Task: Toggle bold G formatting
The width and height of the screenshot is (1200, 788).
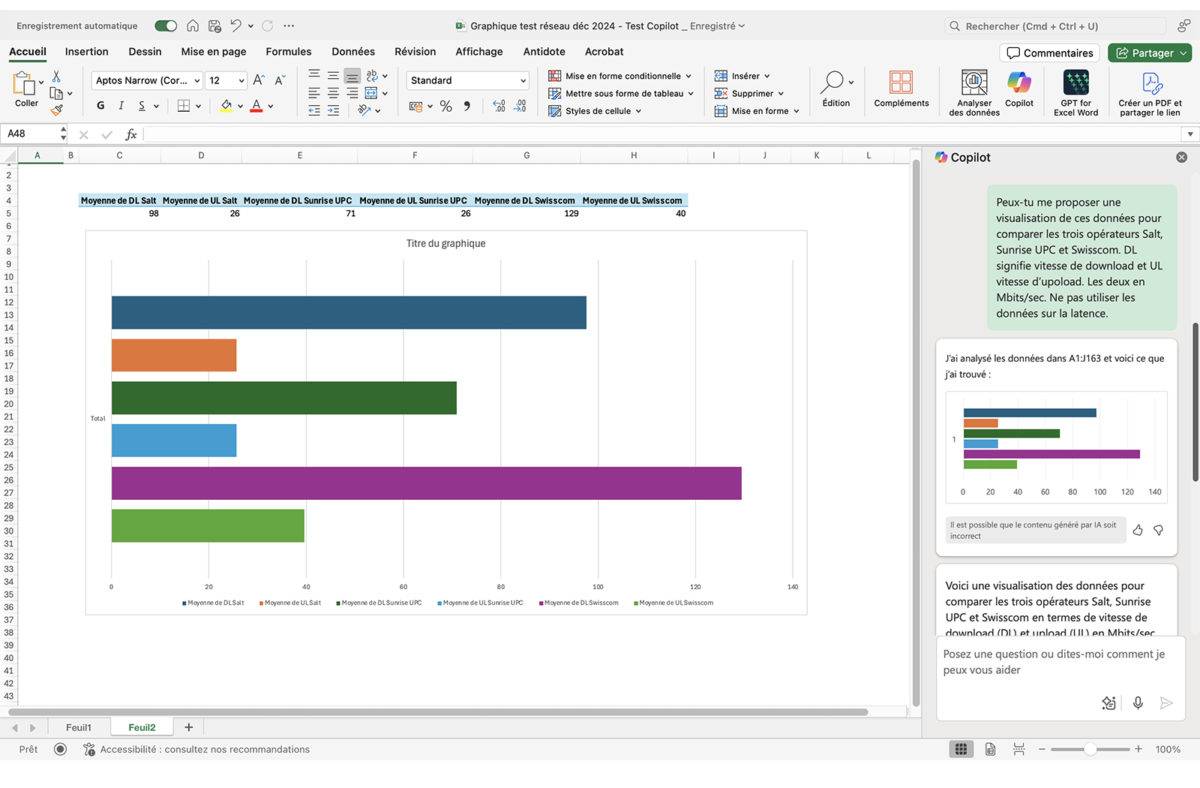Action: (x=100, y=105)
